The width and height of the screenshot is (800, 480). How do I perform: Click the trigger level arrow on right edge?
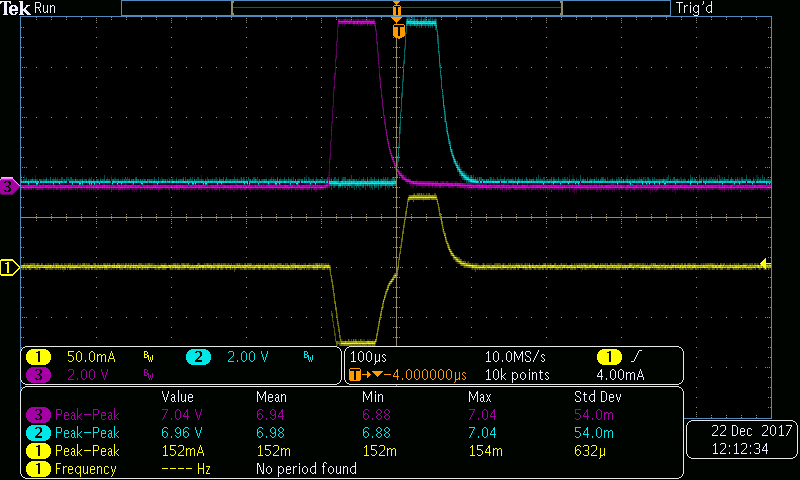click(765, 264)
